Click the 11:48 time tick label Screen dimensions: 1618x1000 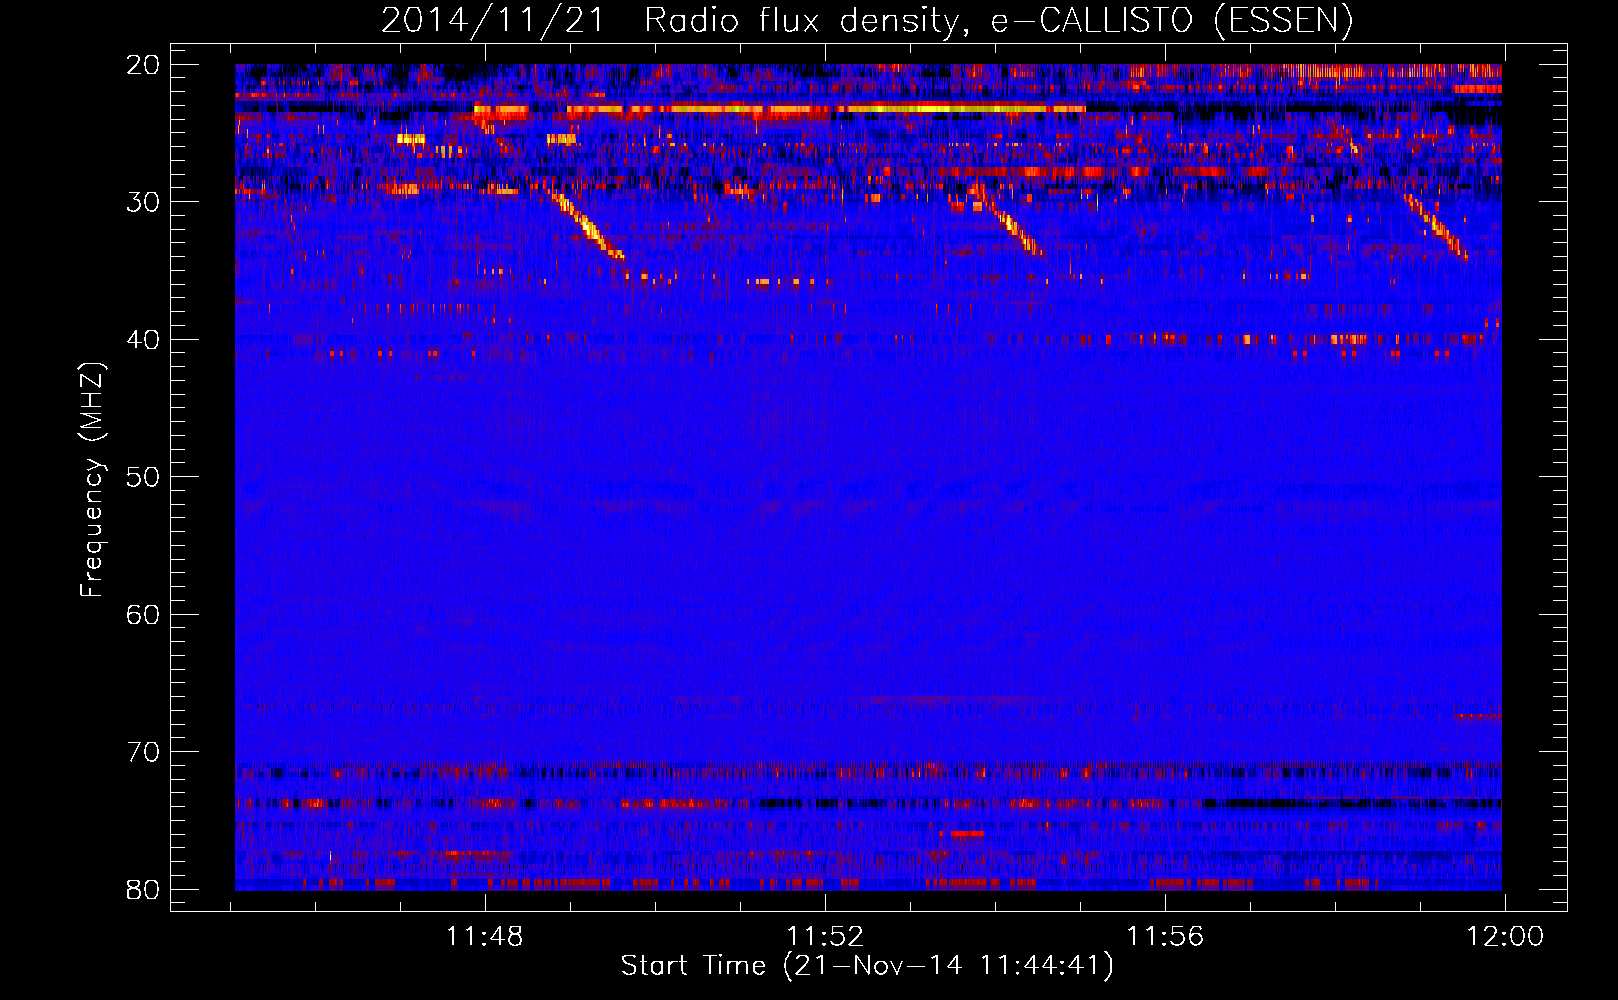(x=485, y=937)
